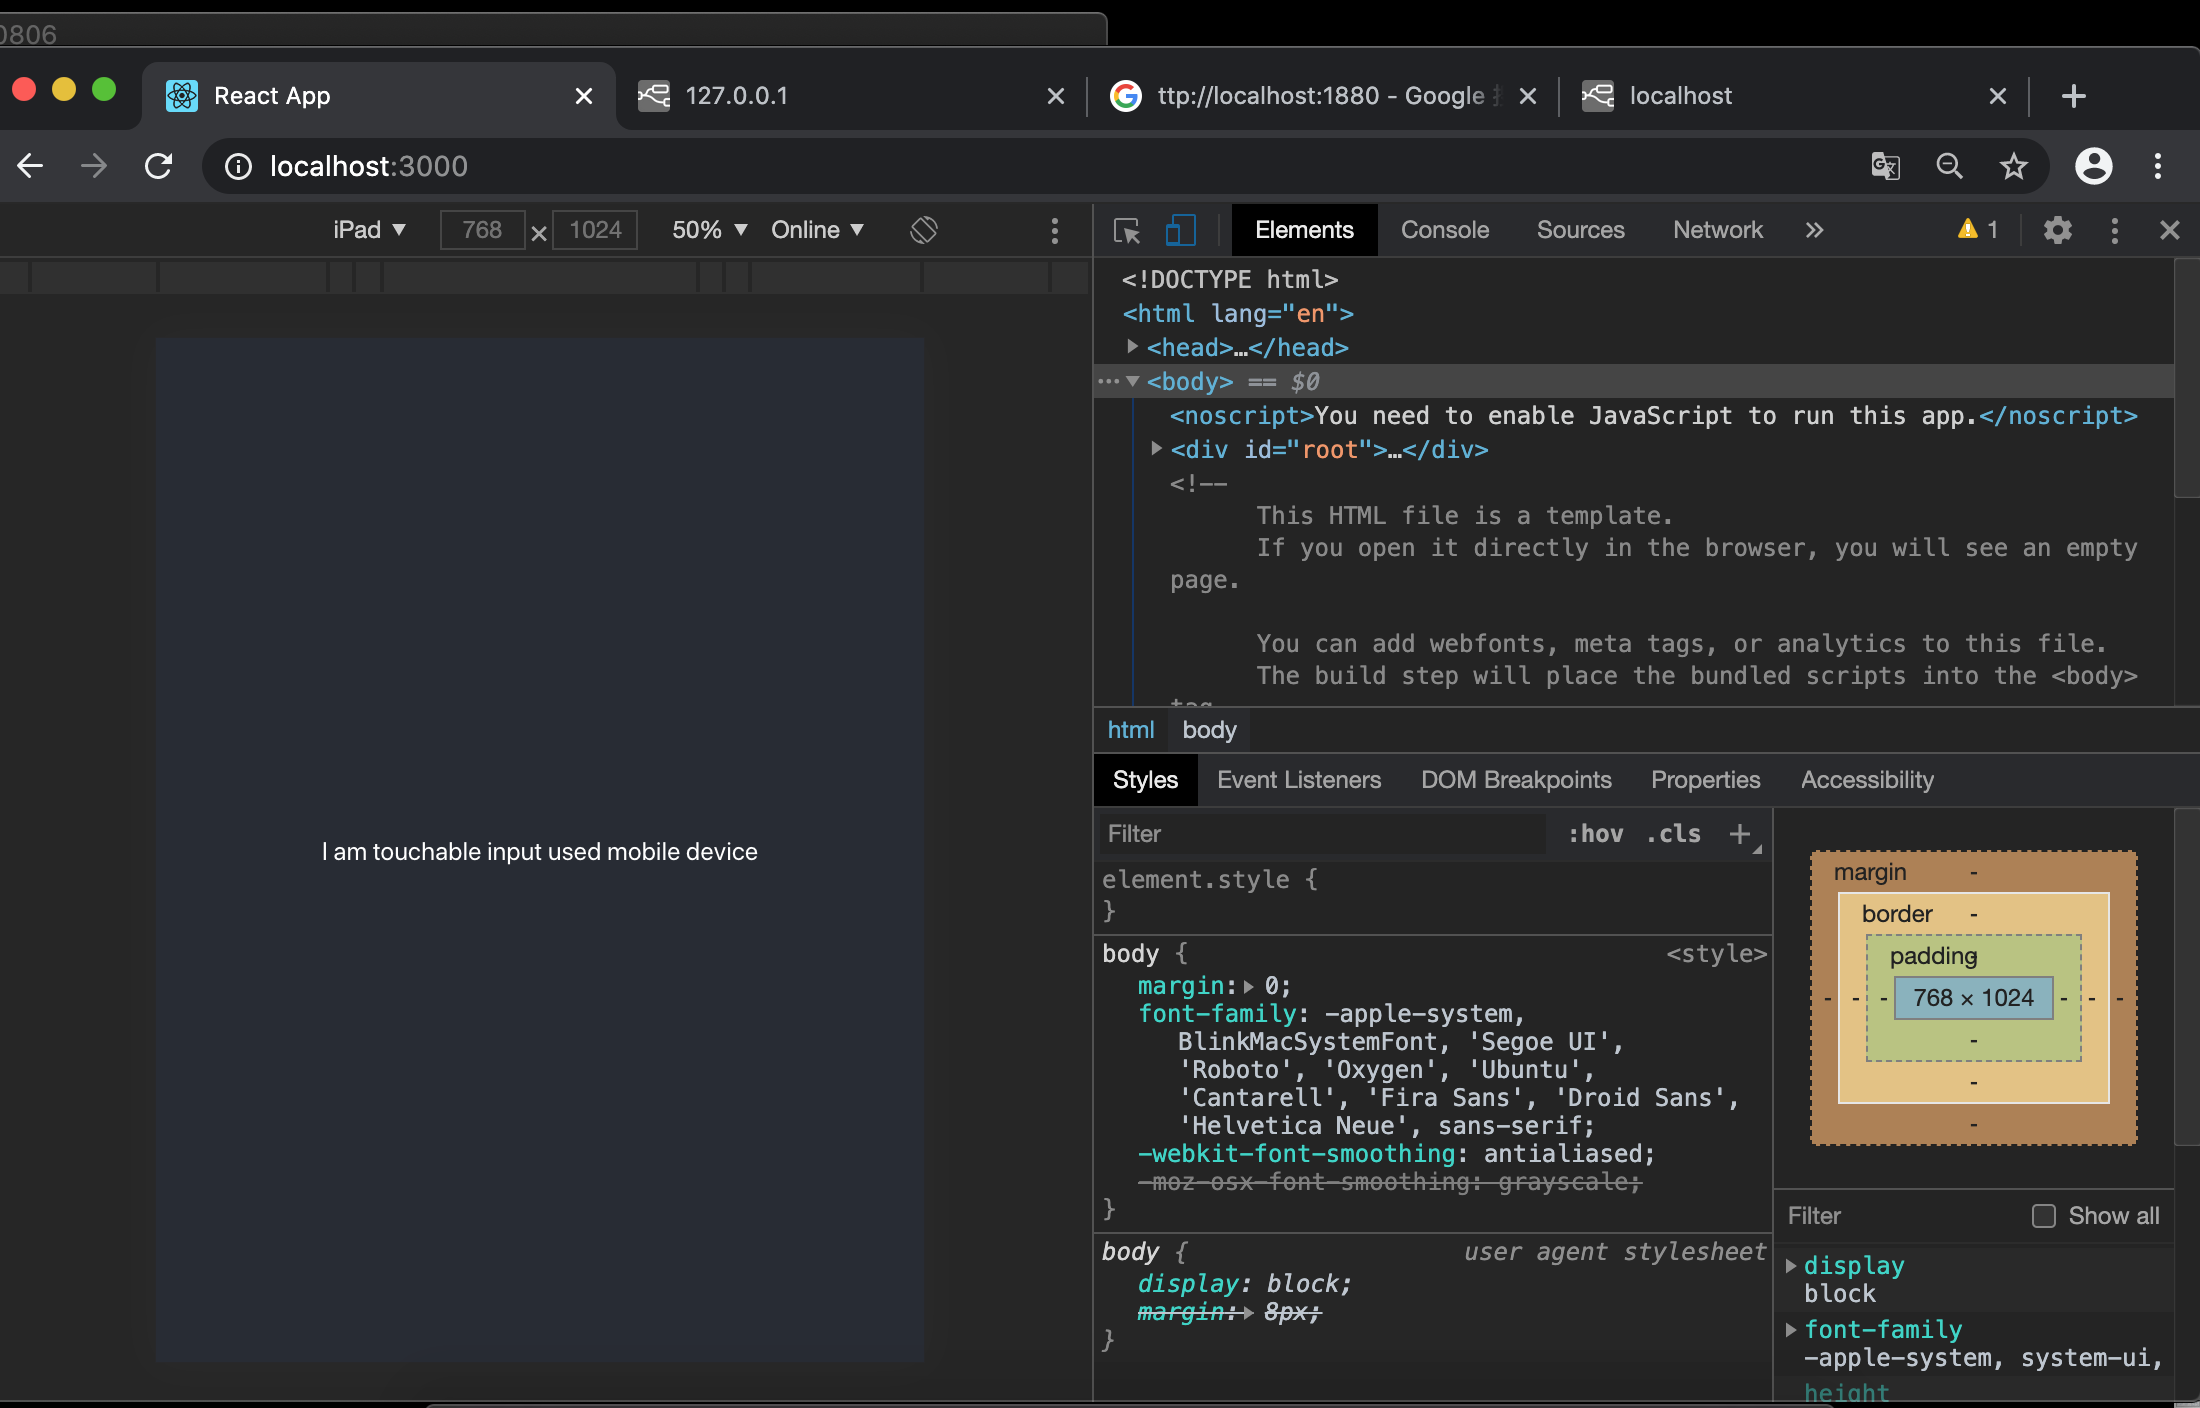
Task: Toggle the device toolbar
Action: pyautogui.click(x=1181, y=231)
